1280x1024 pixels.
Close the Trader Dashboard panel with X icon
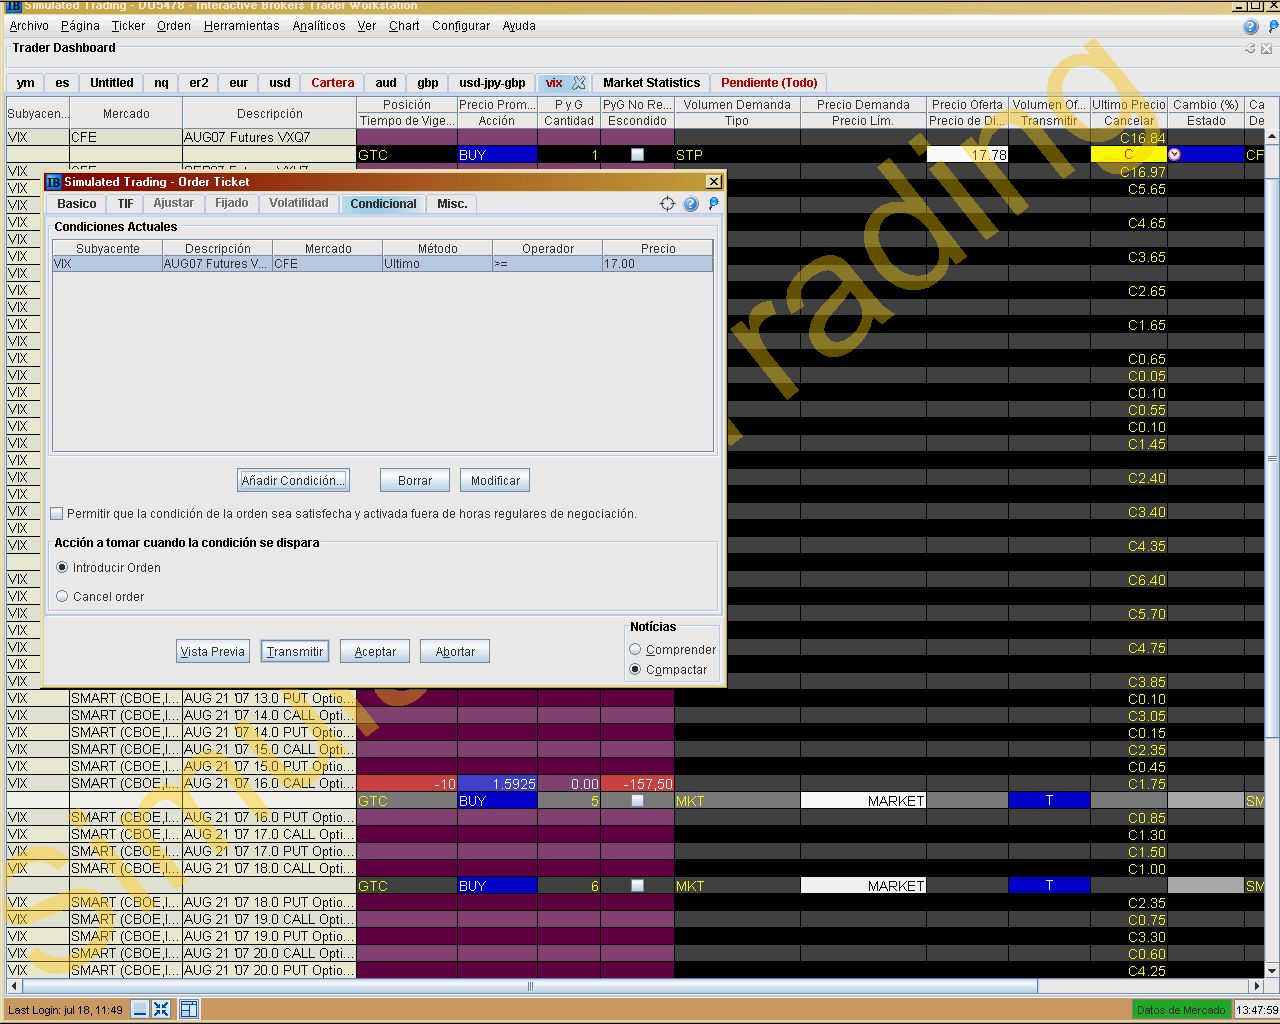(1266, 48)
